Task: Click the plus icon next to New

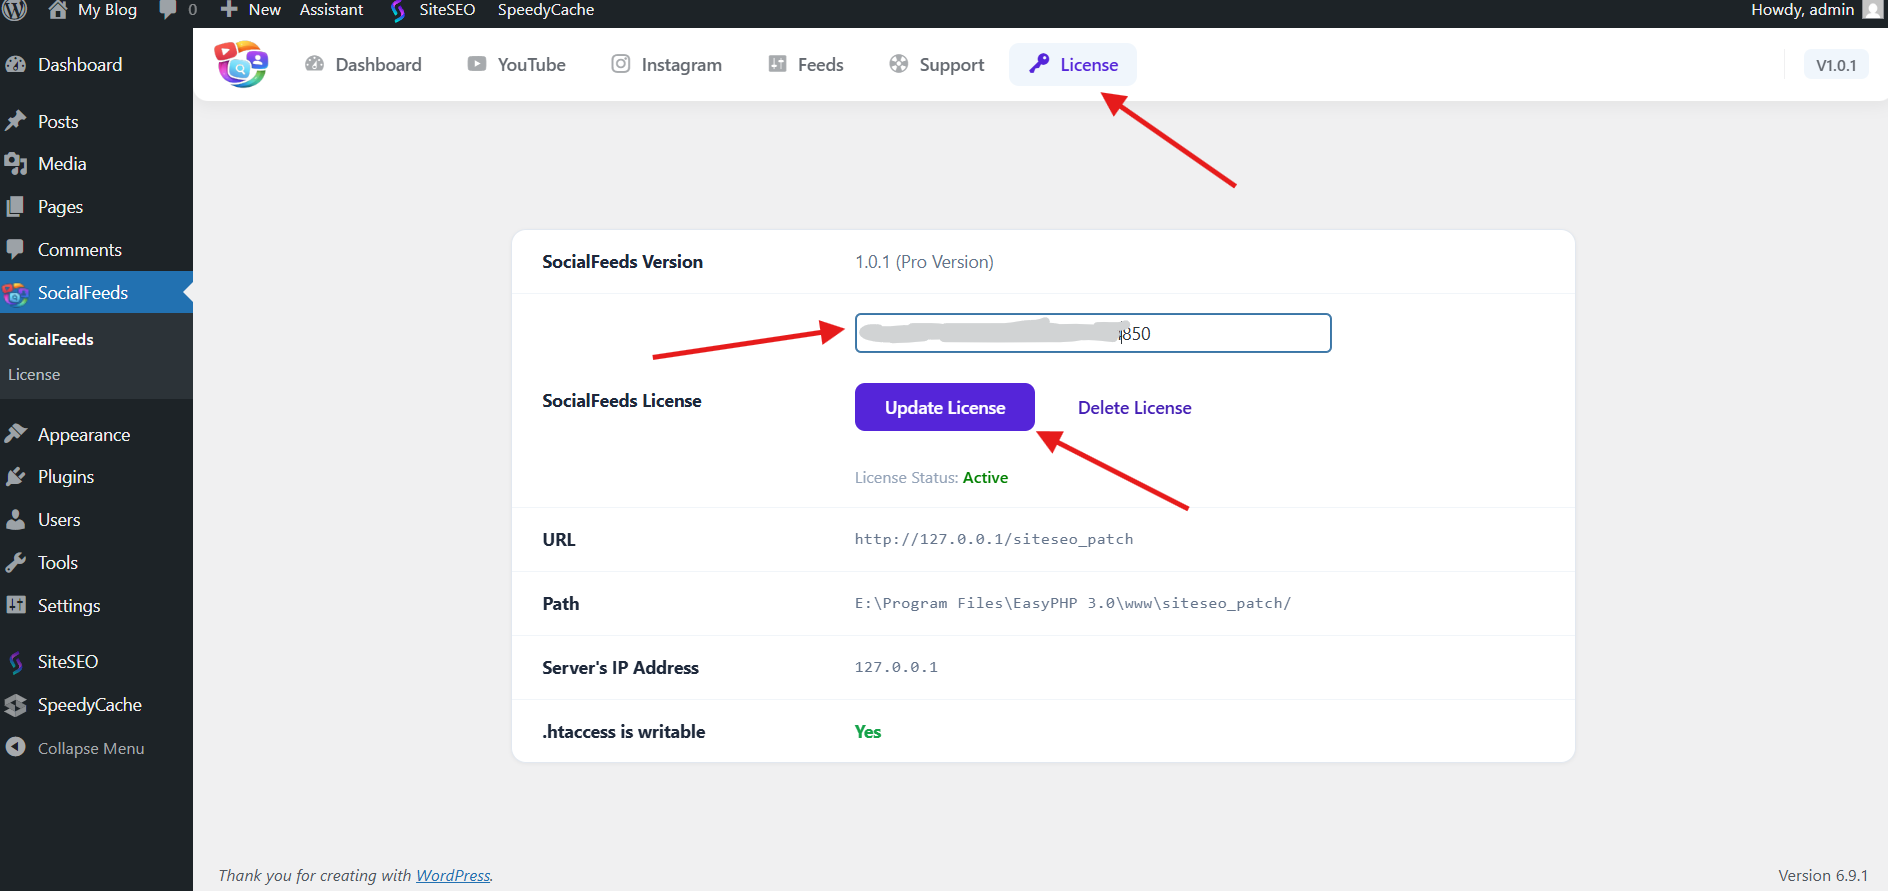Action: [229, 9]
